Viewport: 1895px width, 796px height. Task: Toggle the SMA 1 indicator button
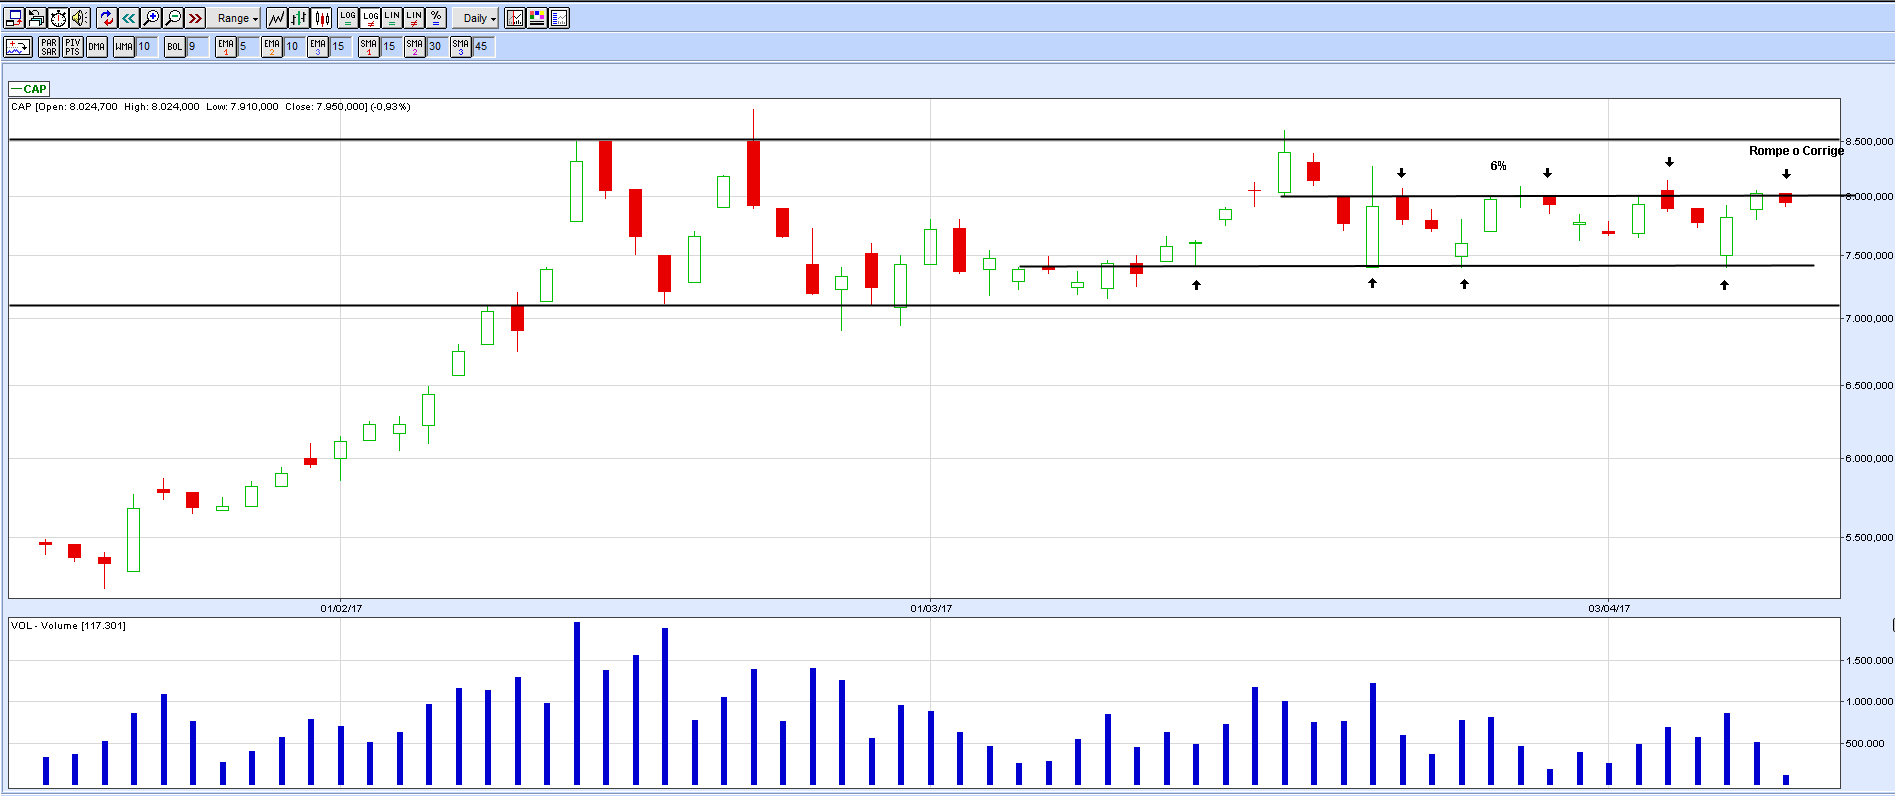pyautogui.click(x=369, y=46)
